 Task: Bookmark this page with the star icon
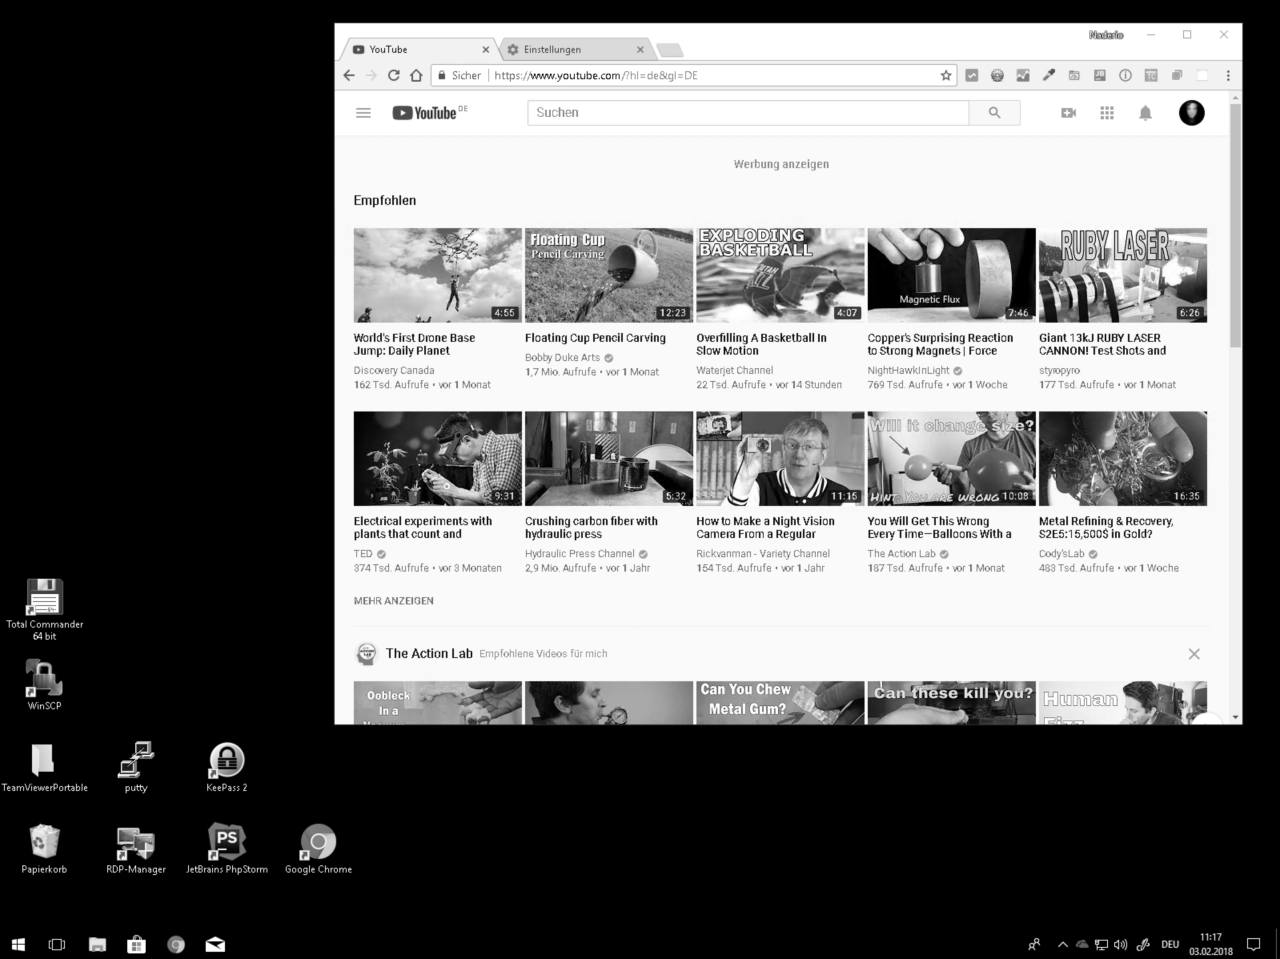(x=946, y=75)
